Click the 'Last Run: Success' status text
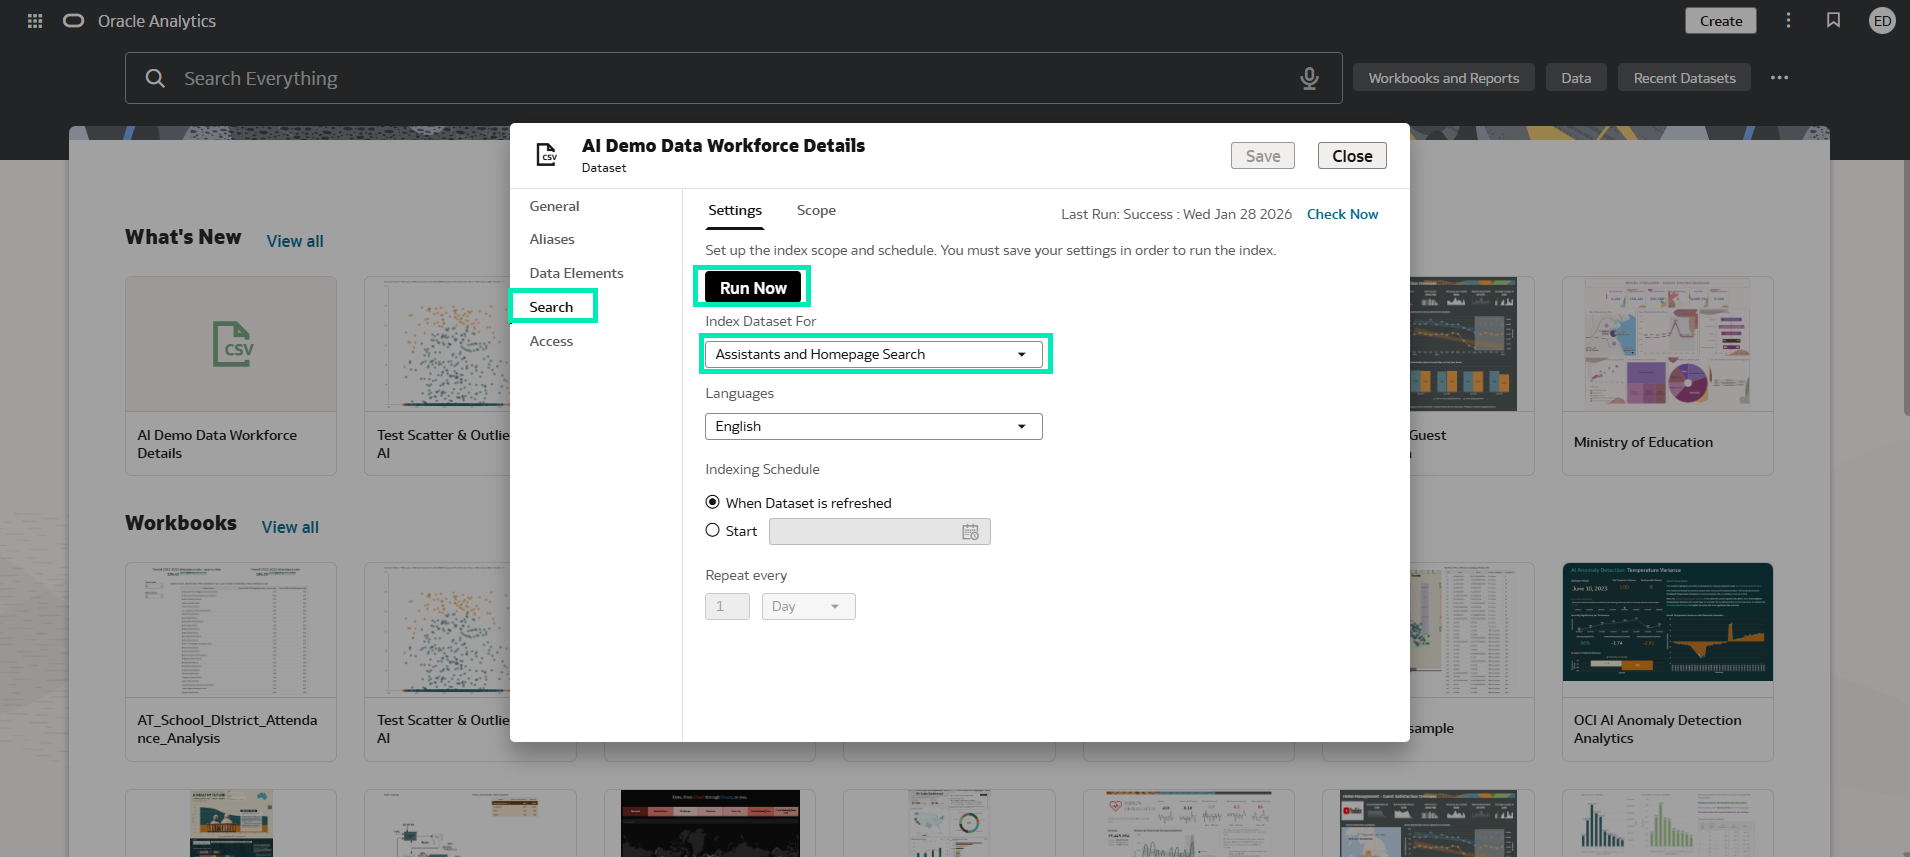Screen dimensions: 1910x857 click(x=1176, y=214)
